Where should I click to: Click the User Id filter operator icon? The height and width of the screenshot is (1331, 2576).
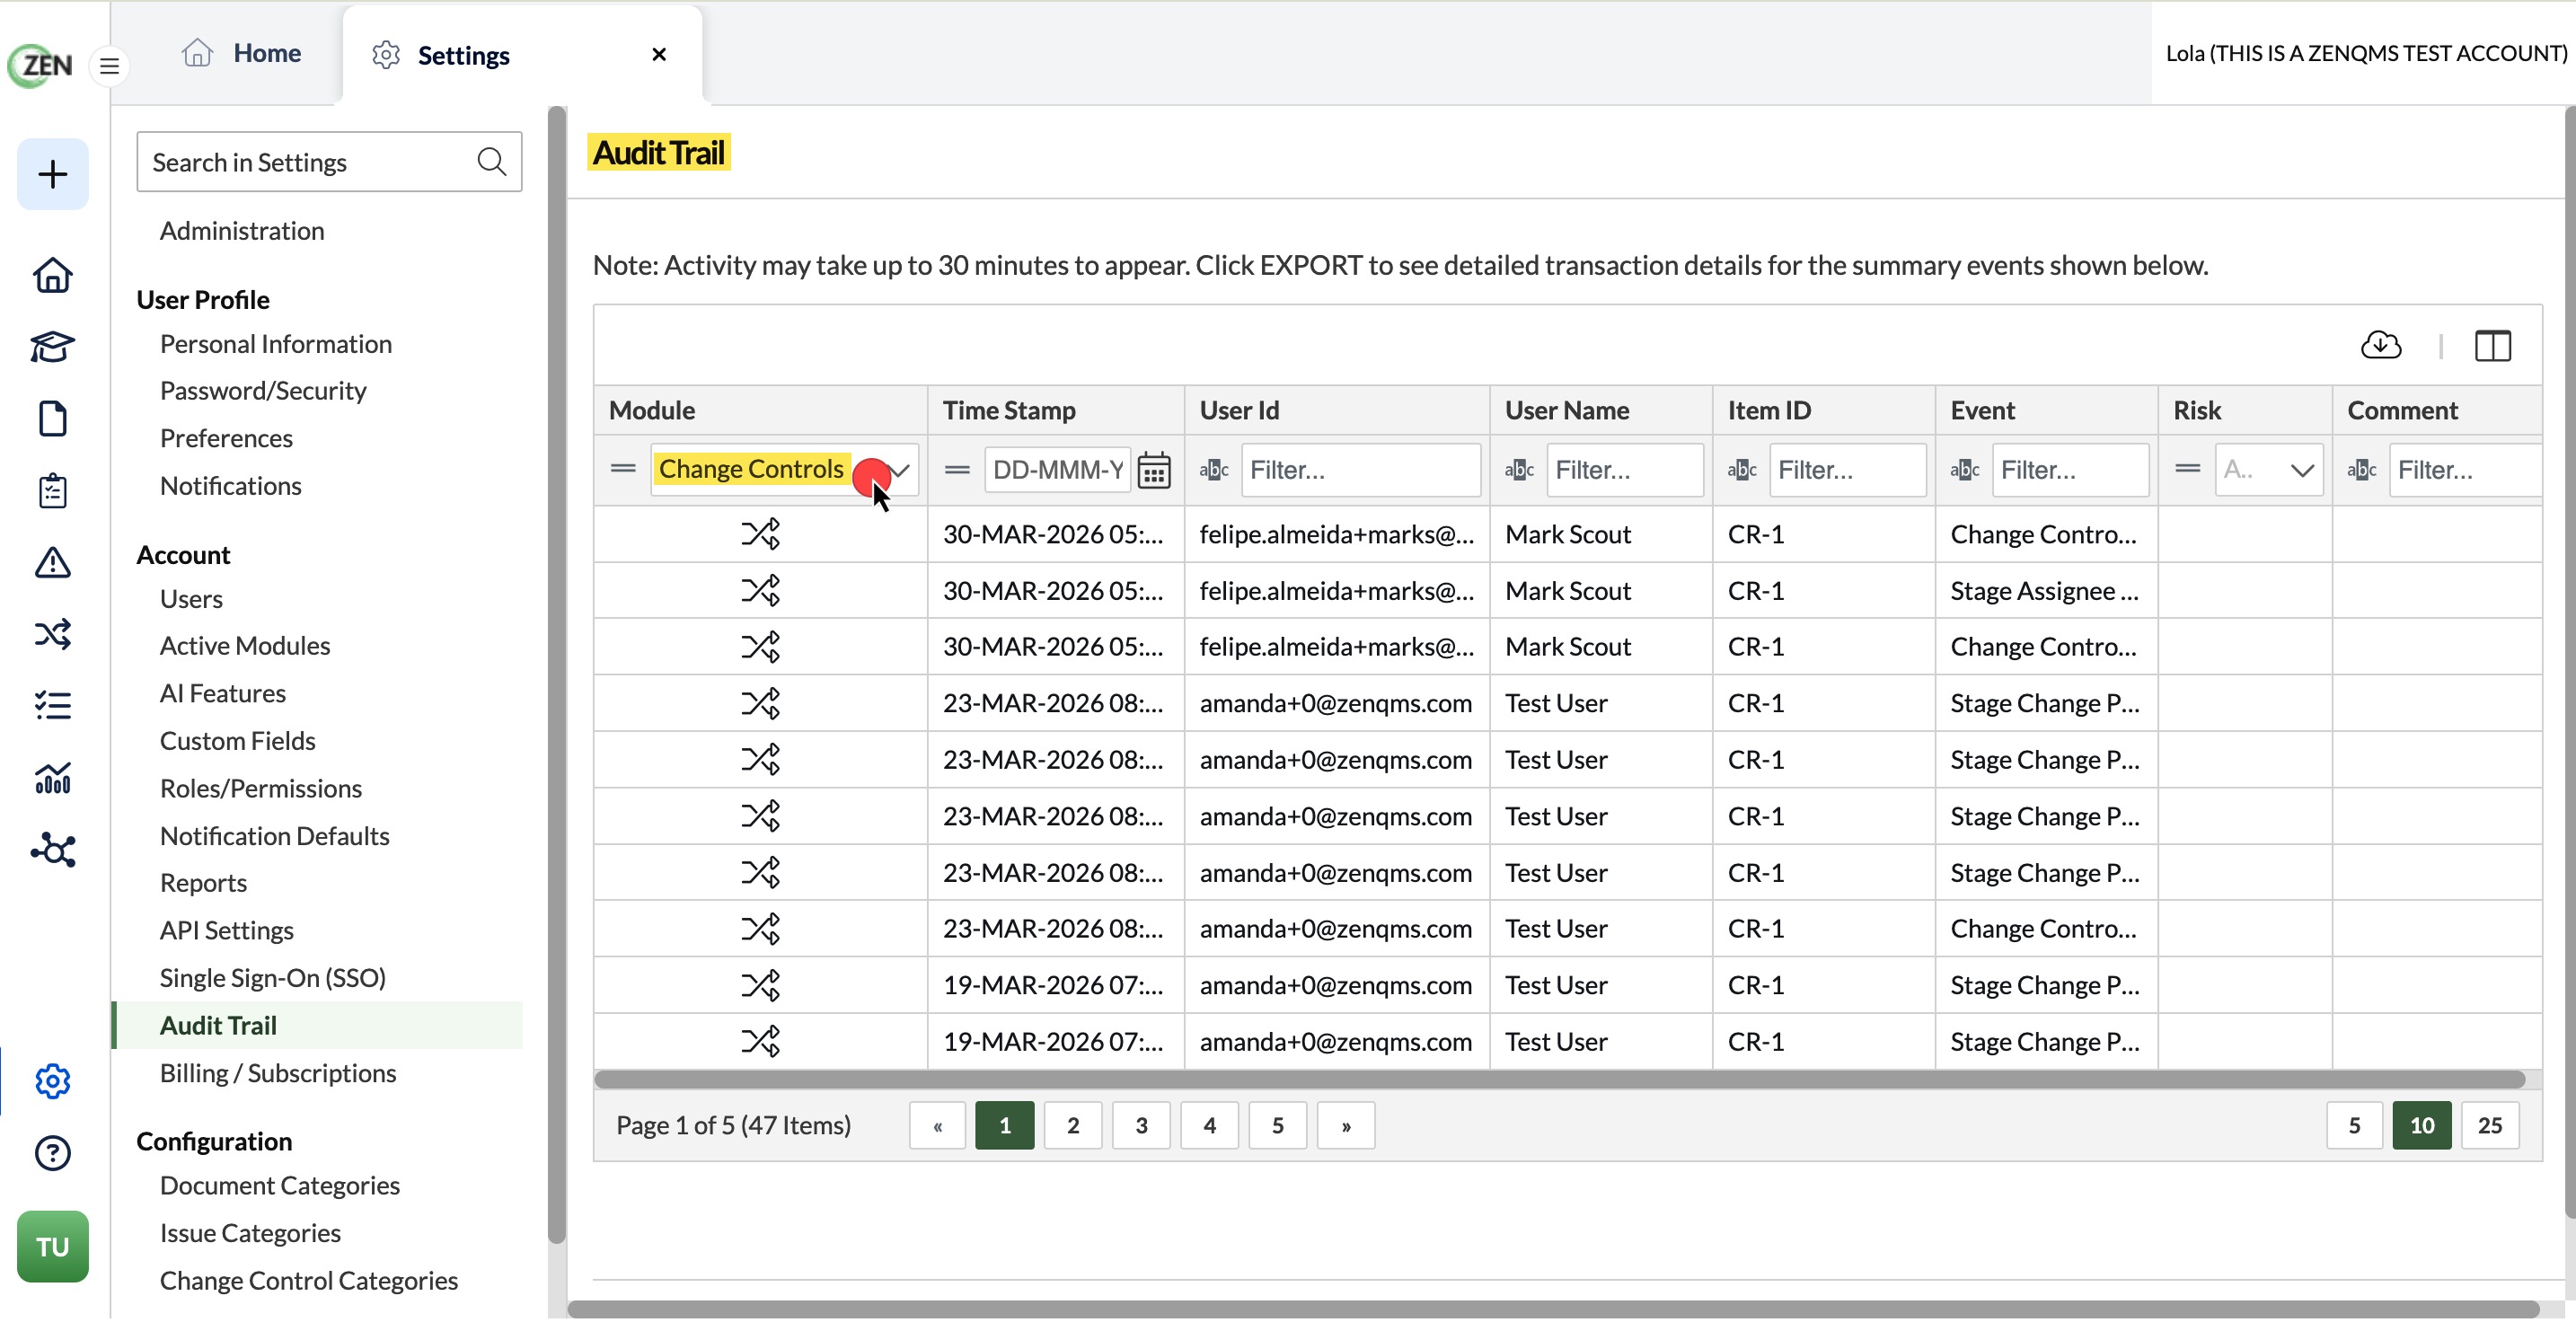tap(1215, 471)
